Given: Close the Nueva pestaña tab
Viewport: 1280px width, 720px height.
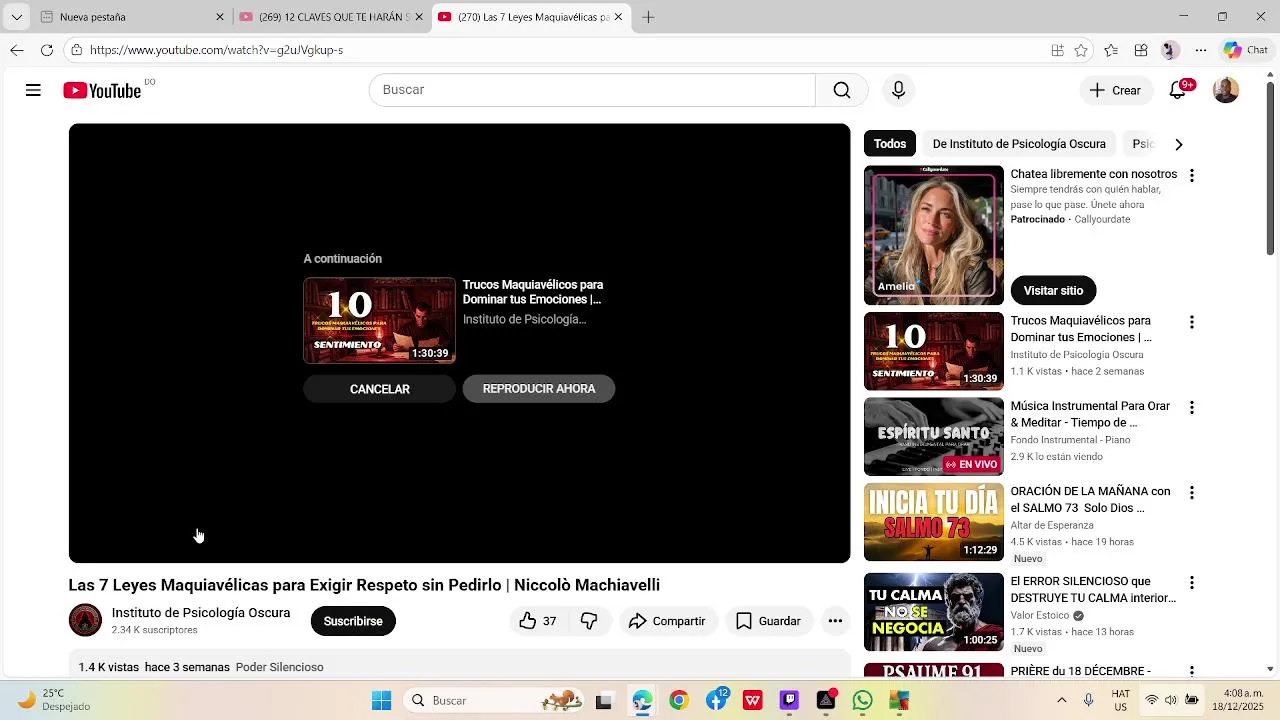Looking at the screenshot, I should coord(220,17).
